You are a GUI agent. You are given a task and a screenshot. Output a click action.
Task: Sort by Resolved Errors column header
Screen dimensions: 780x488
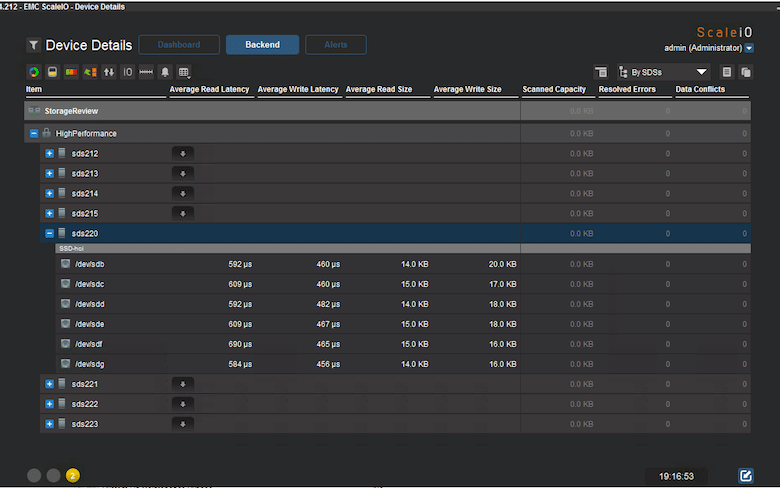(627, 90)
